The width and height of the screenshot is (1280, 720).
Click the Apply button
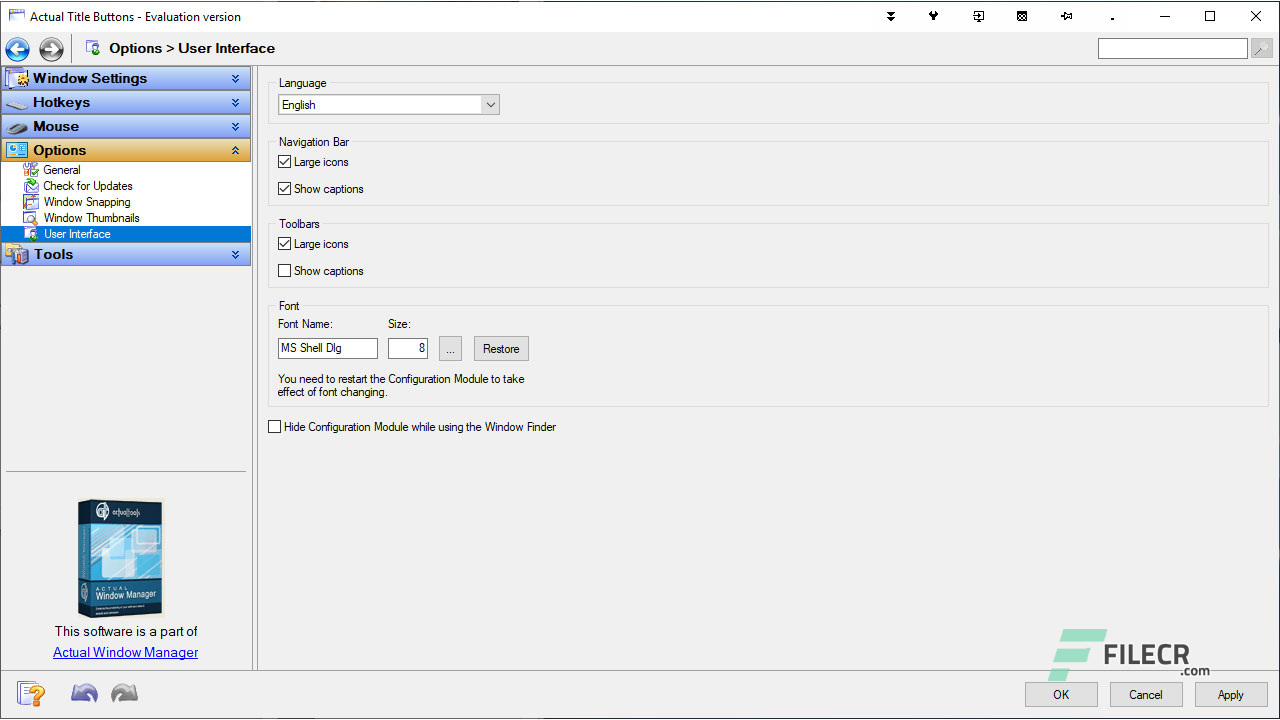point(1231,695)
